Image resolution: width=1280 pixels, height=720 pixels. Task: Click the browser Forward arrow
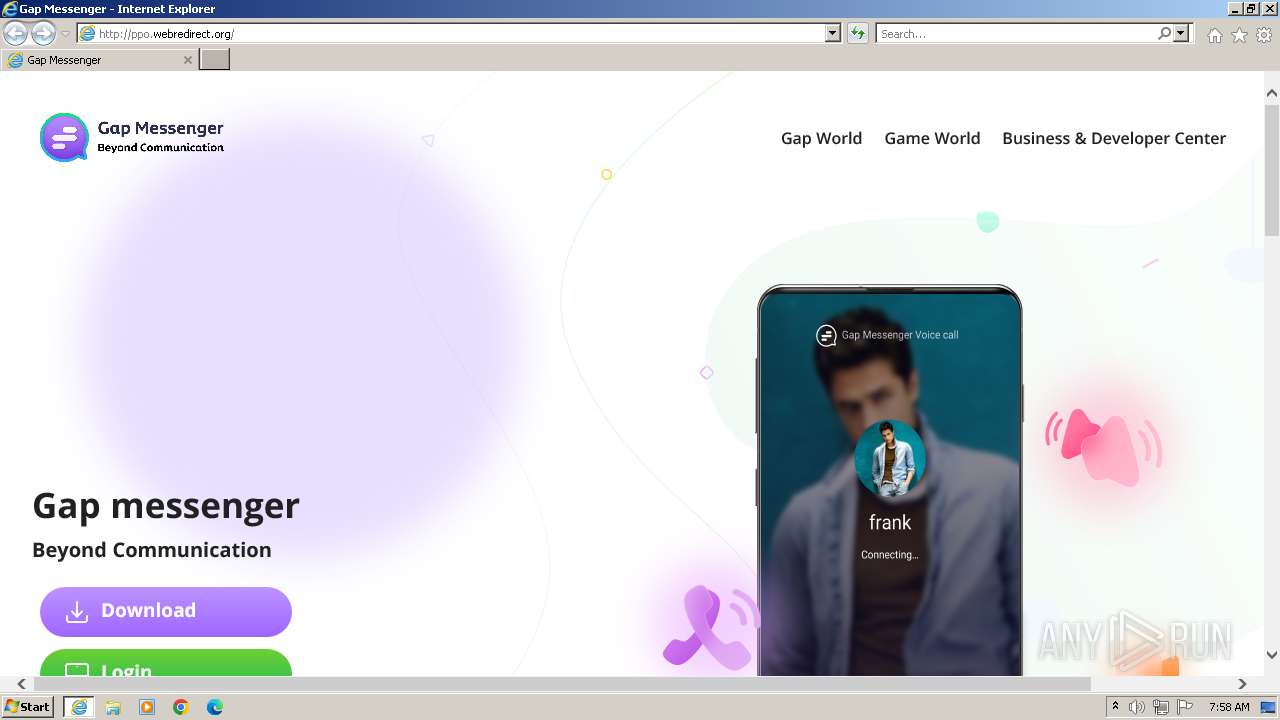[43, 34]
